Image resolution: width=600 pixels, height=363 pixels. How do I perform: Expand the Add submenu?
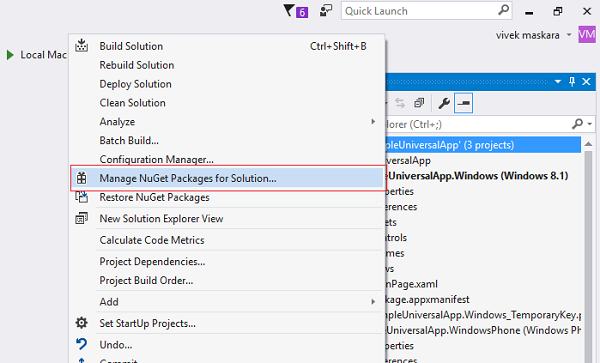point(227,302)
